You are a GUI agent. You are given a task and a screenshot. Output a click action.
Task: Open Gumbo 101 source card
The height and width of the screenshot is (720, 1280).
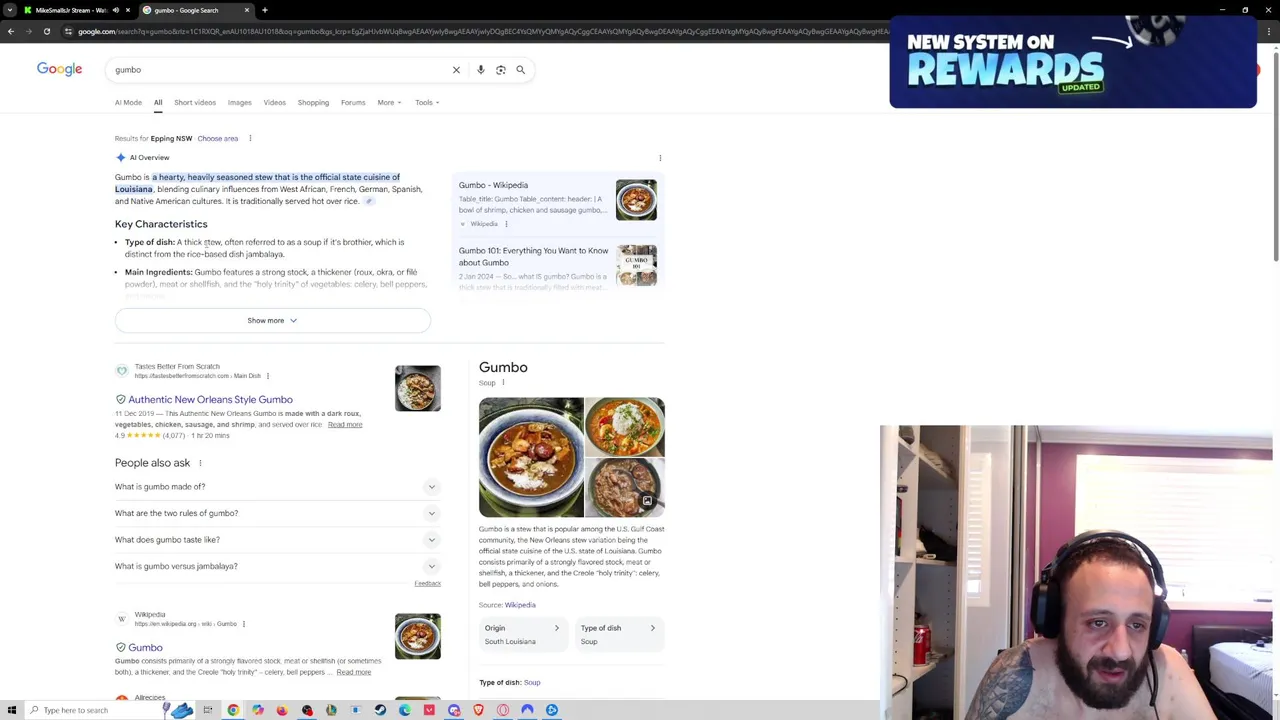(x=557, y=267)
